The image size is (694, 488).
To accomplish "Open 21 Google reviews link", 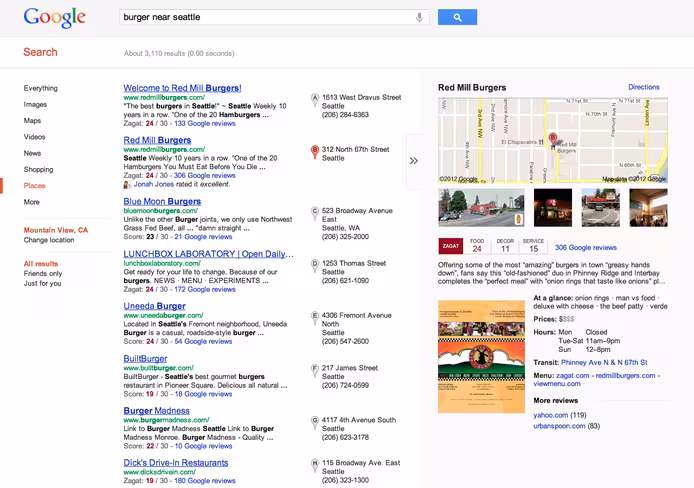I will (x=203, y=237).
